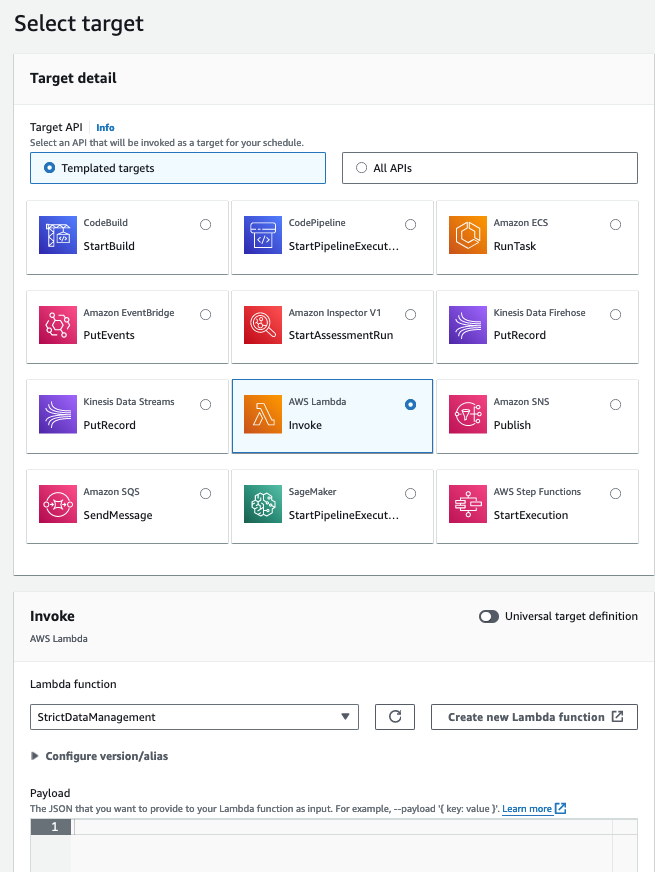Click the Publish label
The height and width of the screenshot is (872, 655).
tap(512, 425)
